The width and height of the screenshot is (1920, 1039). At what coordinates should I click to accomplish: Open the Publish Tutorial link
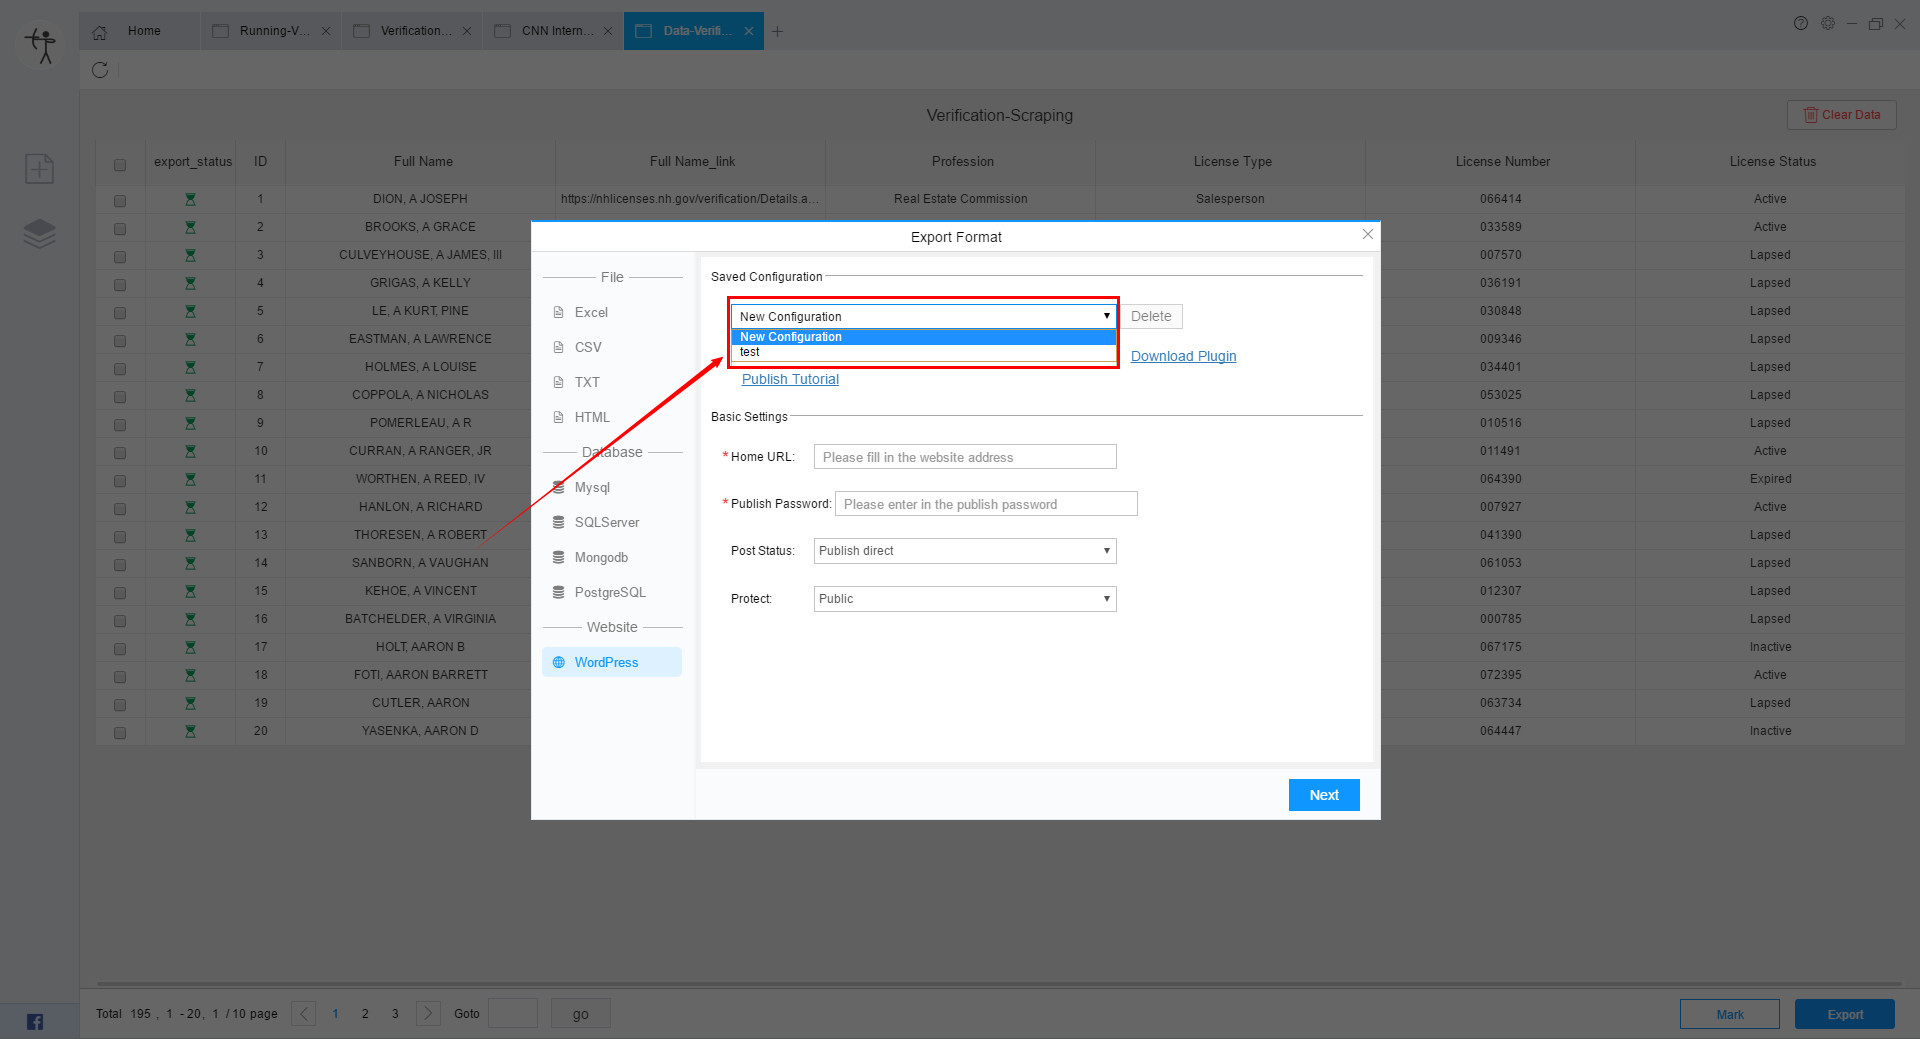click(790, 379)
